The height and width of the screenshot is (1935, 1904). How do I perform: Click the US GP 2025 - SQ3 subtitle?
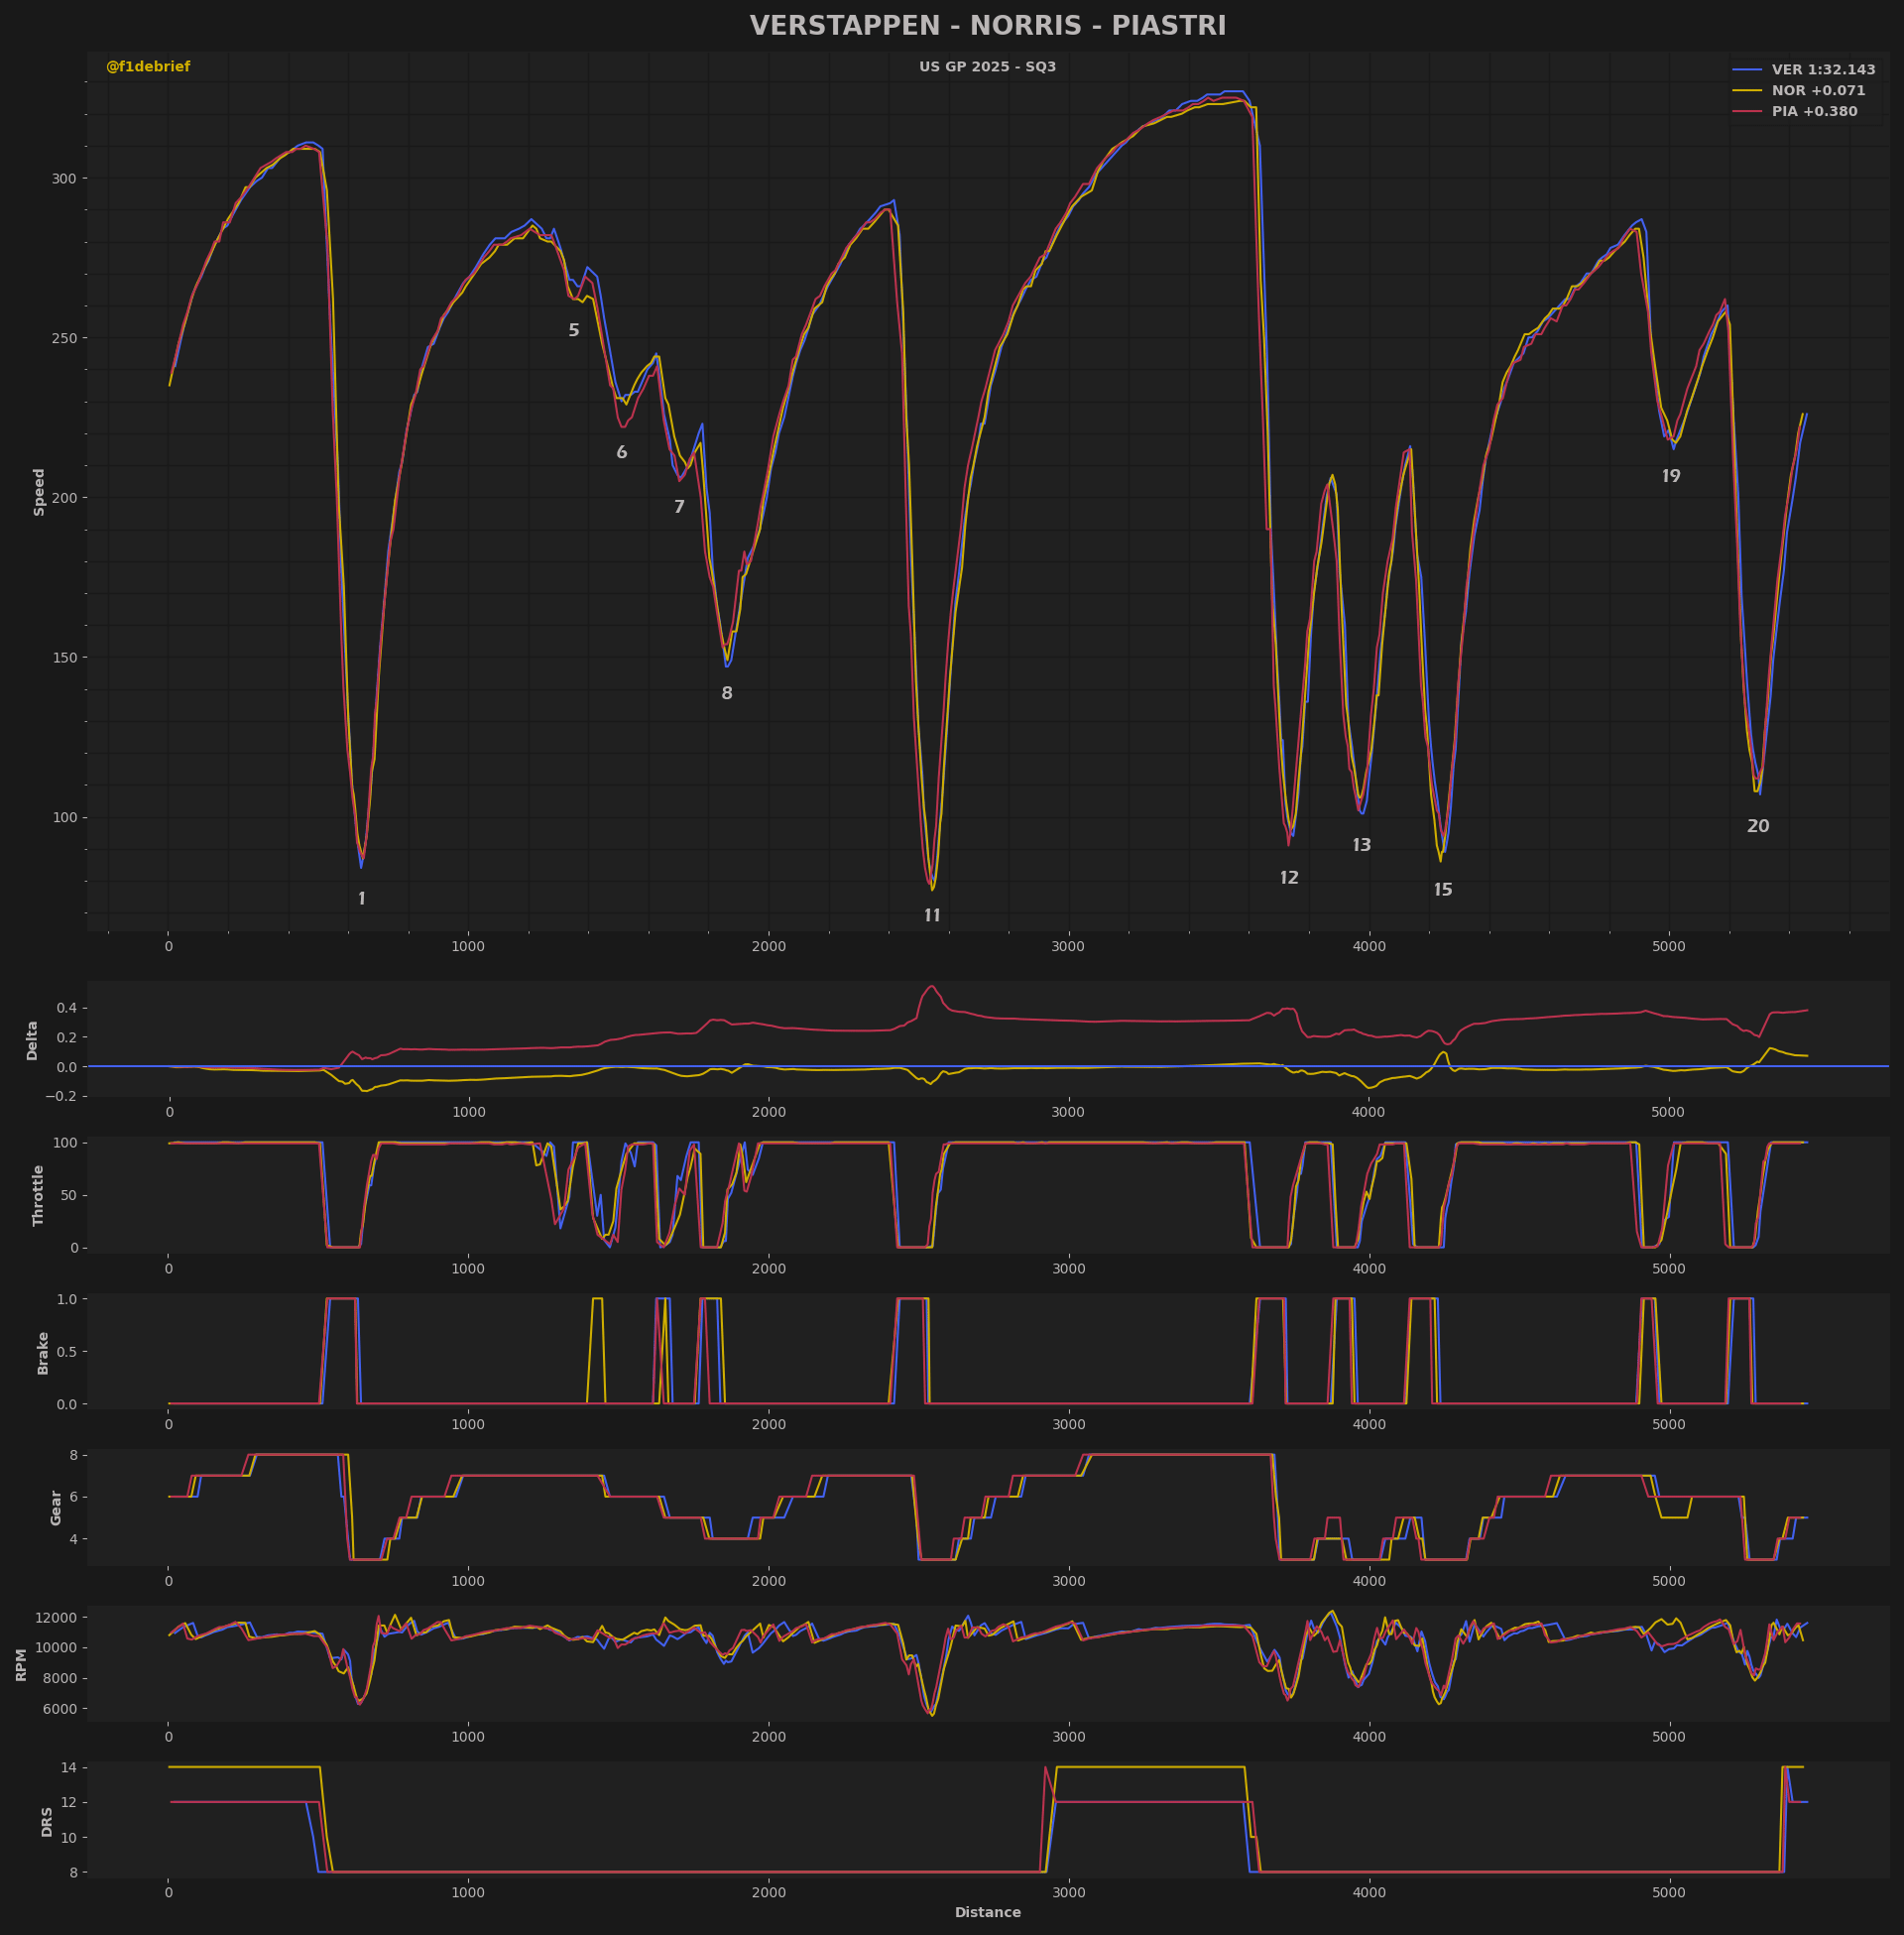[988, 67]
